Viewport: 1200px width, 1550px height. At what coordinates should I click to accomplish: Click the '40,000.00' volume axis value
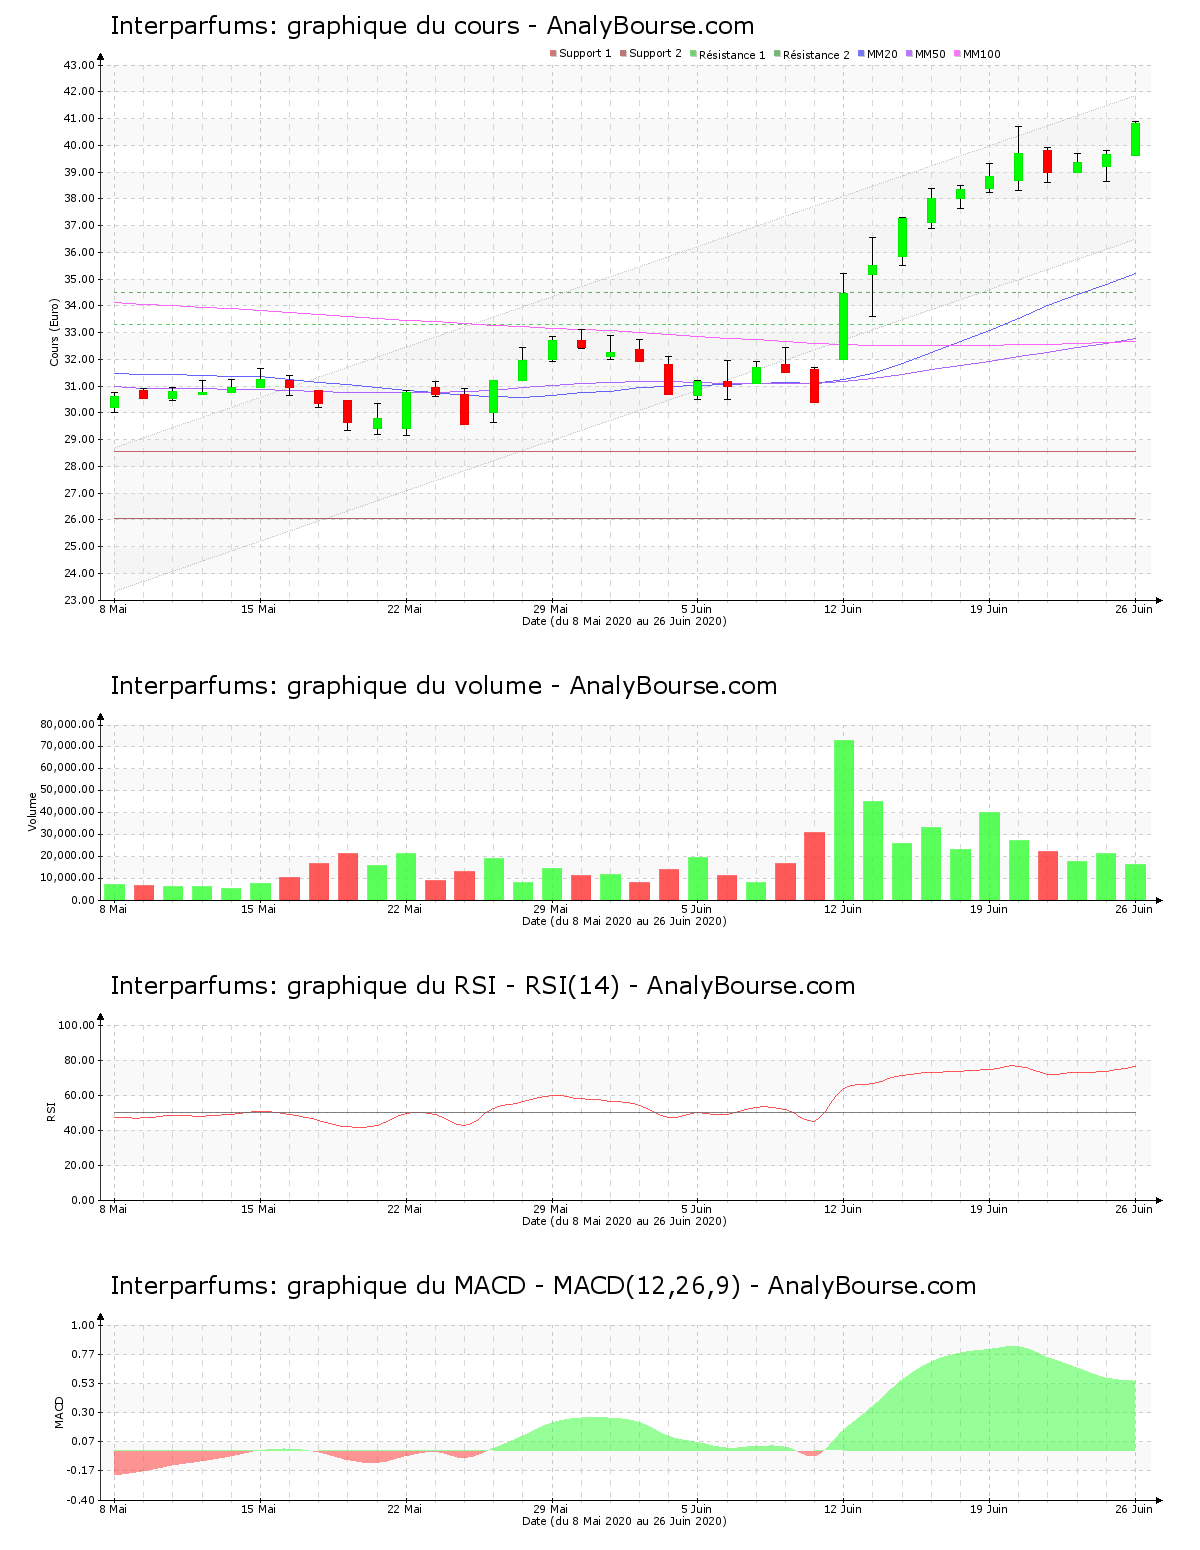pyautogui.click(x=68, y=812)
